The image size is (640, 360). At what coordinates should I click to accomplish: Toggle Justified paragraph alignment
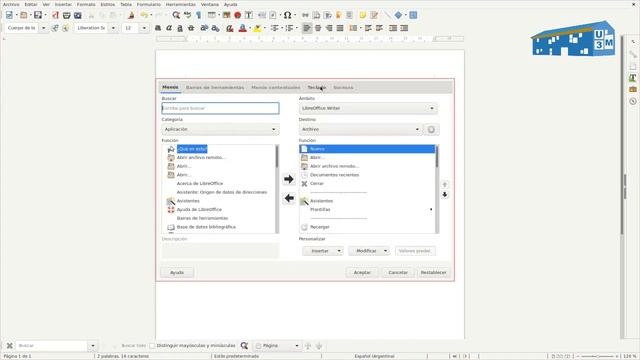pos(340,28)
